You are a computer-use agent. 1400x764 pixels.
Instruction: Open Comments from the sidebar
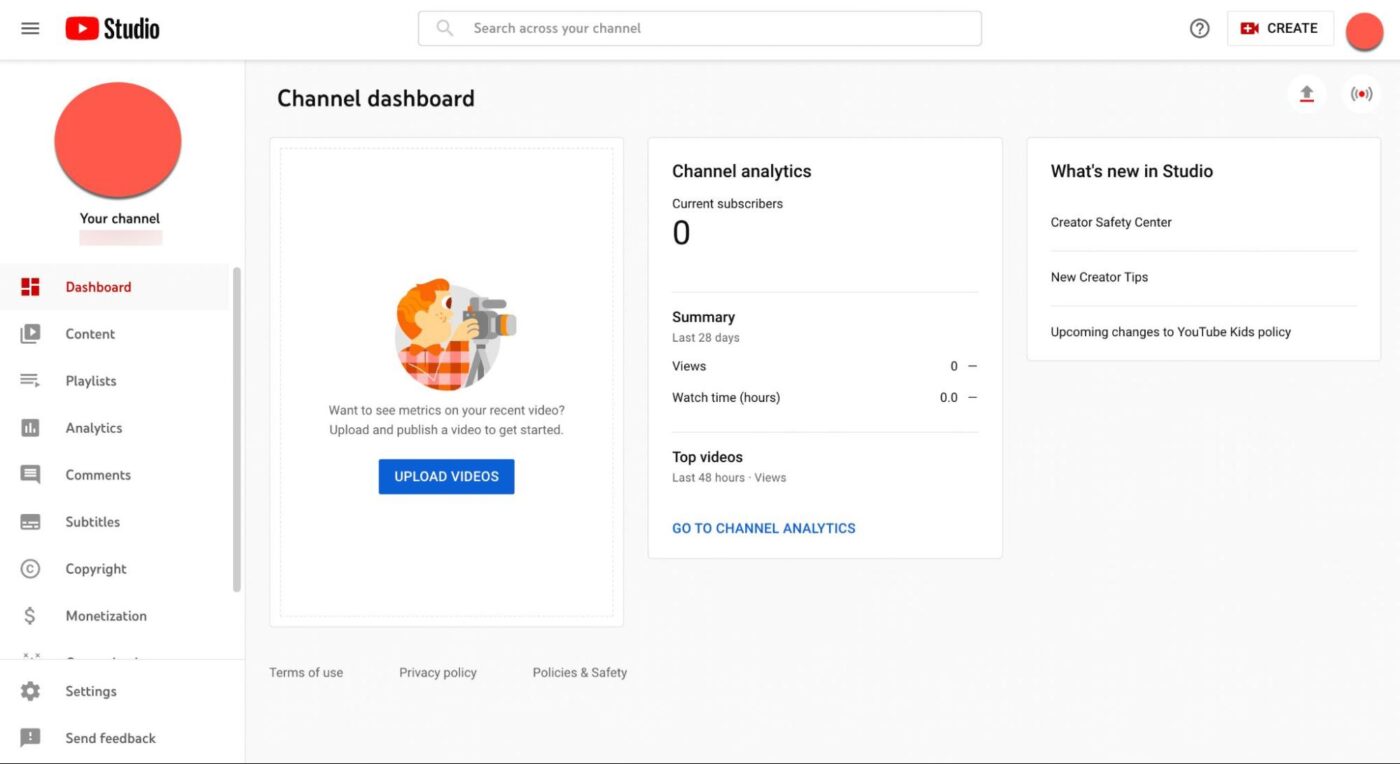pos(98,475)
